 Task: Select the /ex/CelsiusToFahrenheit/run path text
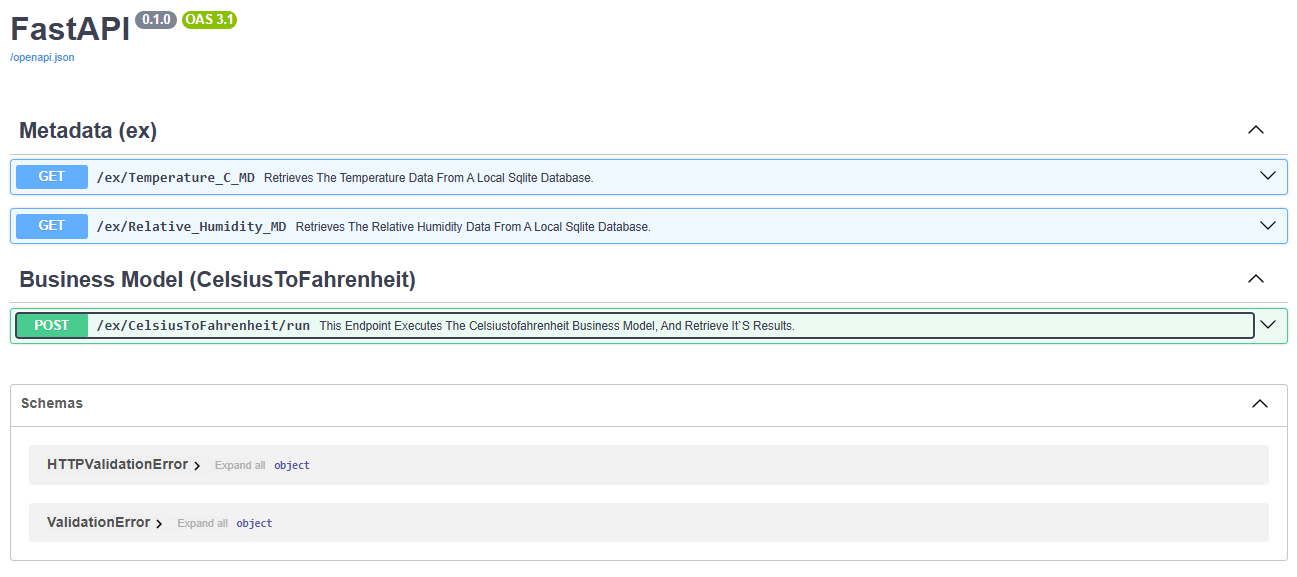[204, 326]
